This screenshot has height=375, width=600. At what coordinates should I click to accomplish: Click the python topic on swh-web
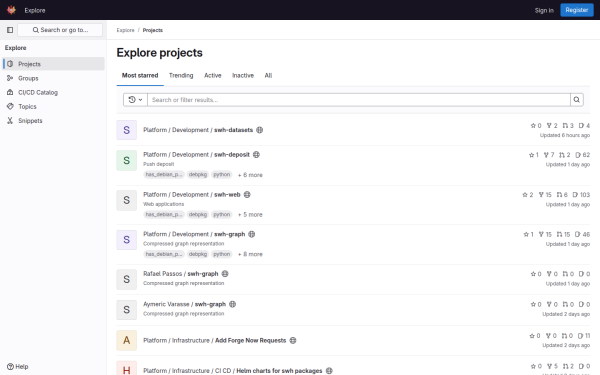coord(222,214)
